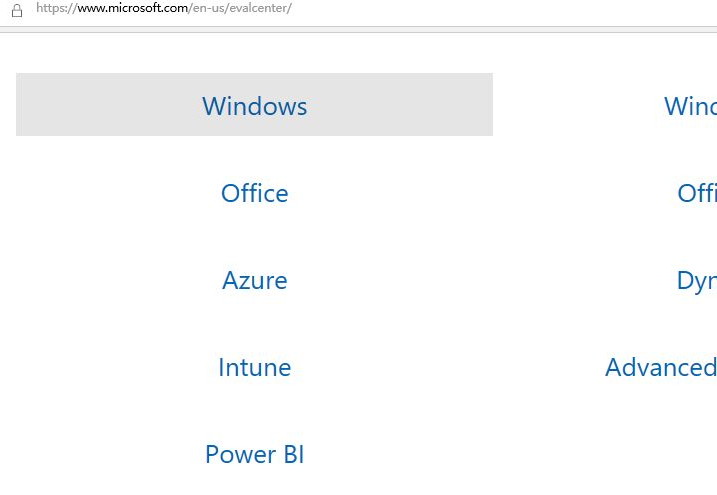This screenshot has height=495, width=717.
Task: Click the cut-off "Offi" link in right column
Action: pos(697,193)
